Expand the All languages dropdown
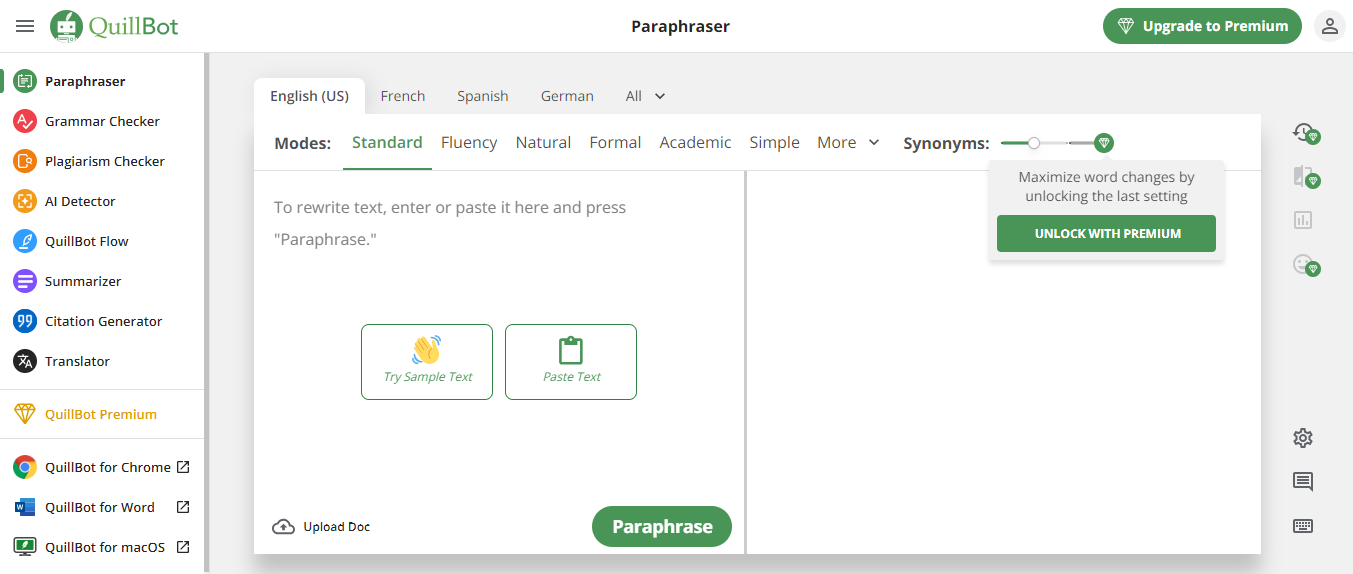Viewport: 1353px width, 574px height. click(x=645, y=96)
